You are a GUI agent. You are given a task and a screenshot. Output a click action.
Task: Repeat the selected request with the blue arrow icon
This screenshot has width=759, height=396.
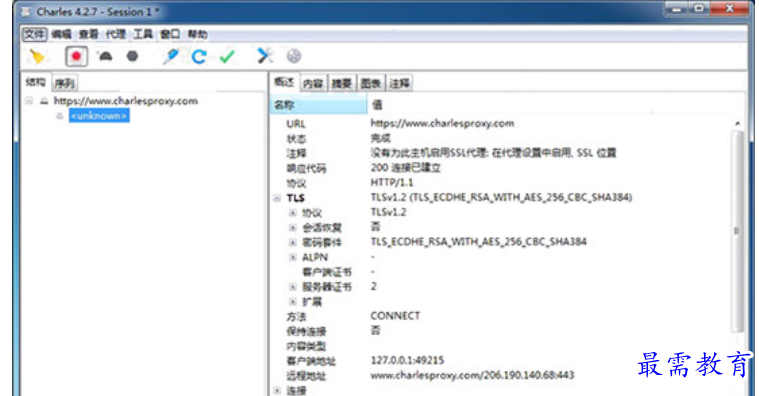click(199, 57)
